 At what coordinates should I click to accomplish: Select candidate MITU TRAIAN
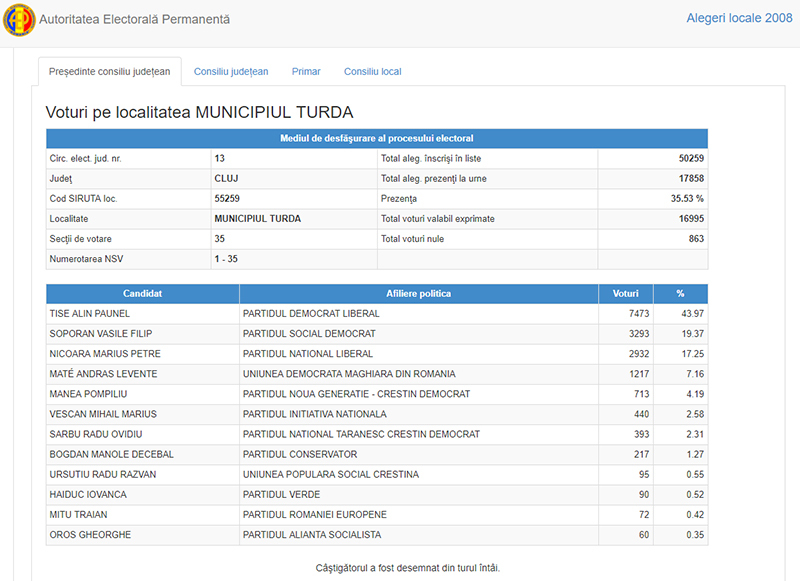pyautogui.click(x=78, y=515)
